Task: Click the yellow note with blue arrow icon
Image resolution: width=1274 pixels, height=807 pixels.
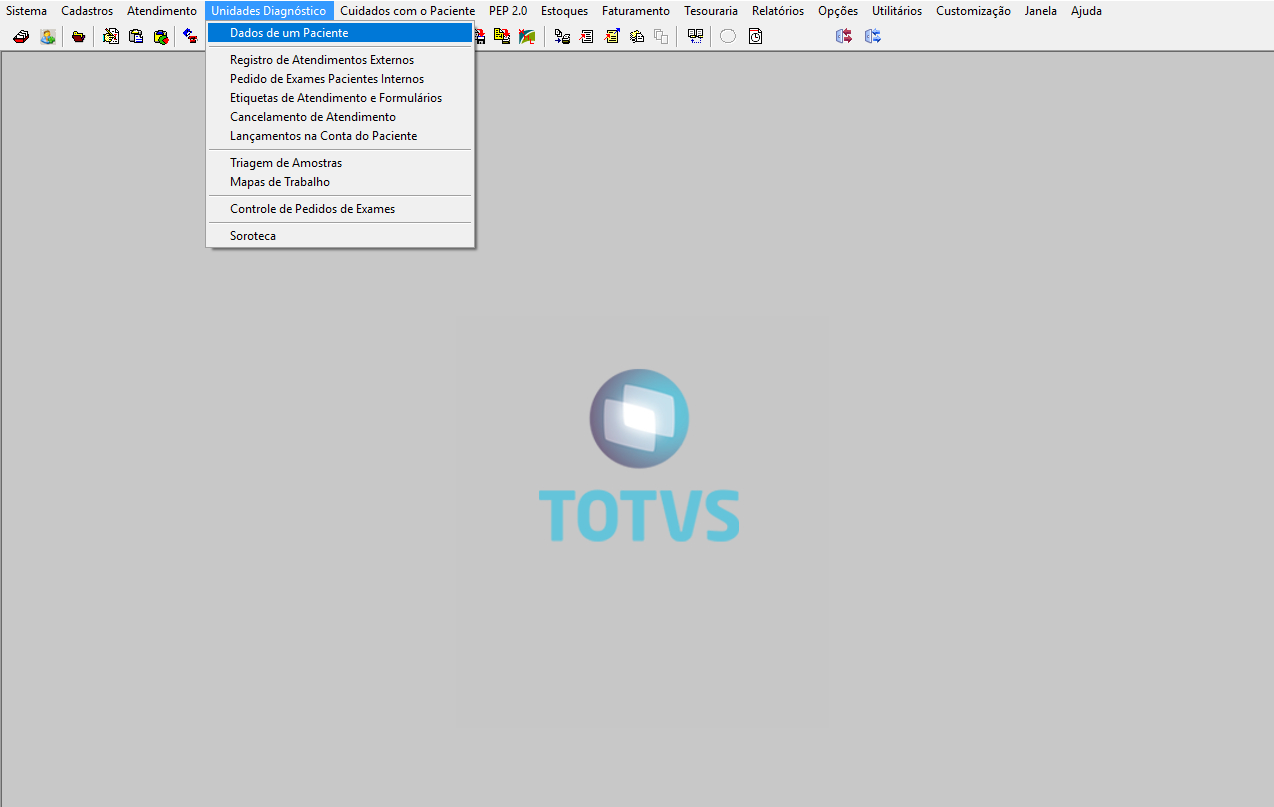Action: (x=612, y=36)
